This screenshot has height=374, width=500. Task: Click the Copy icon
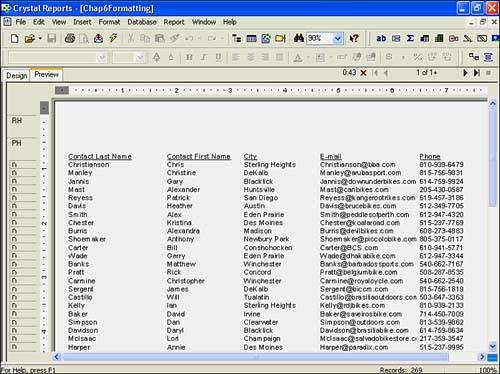tap(145, 38)
